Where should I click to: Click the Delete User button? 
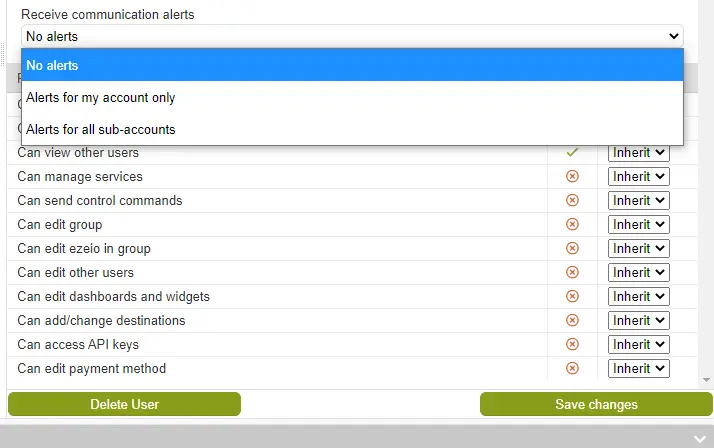click(x=124, y=404)
